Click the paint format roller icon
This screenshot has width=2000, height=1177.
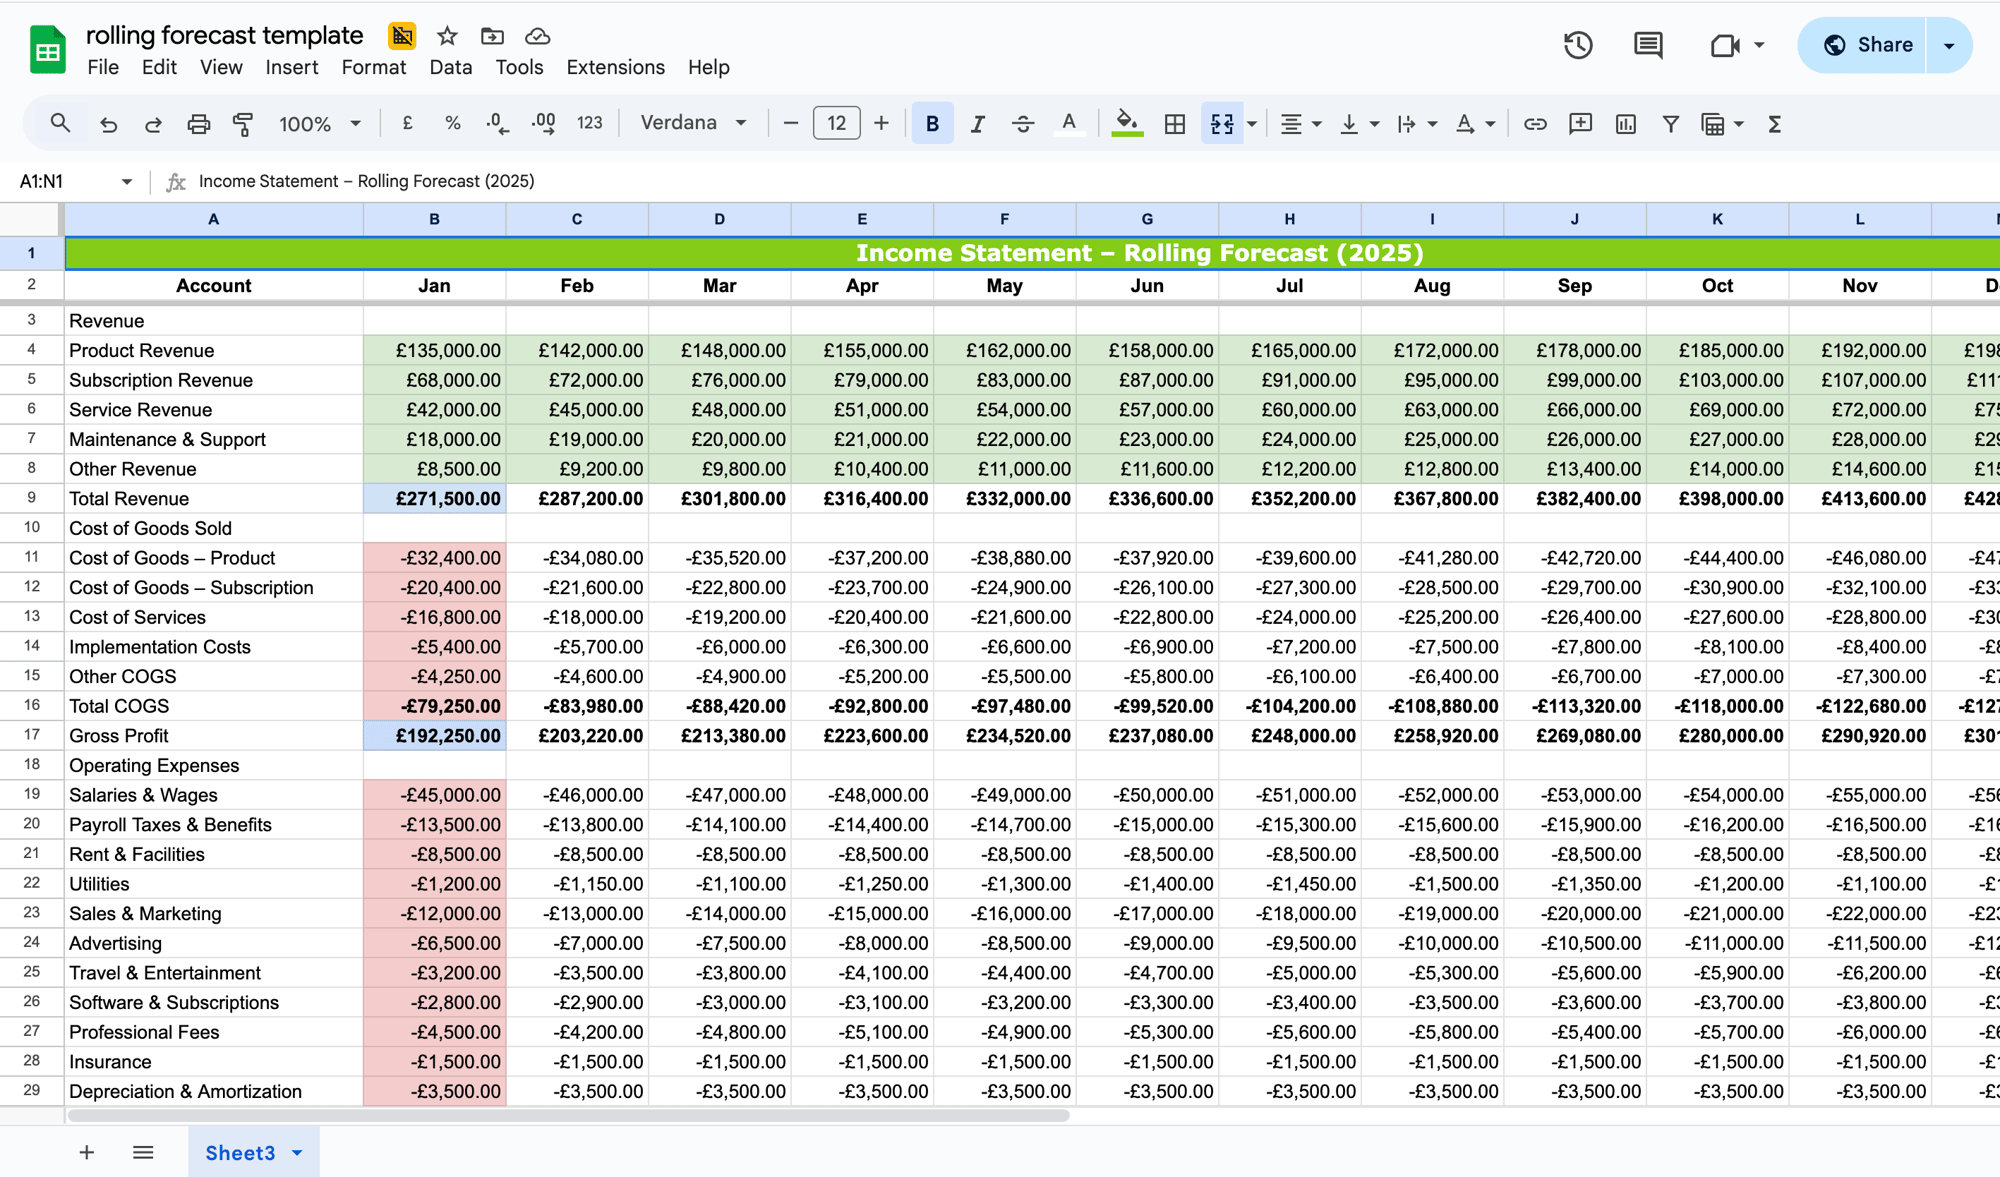(243, 124)
